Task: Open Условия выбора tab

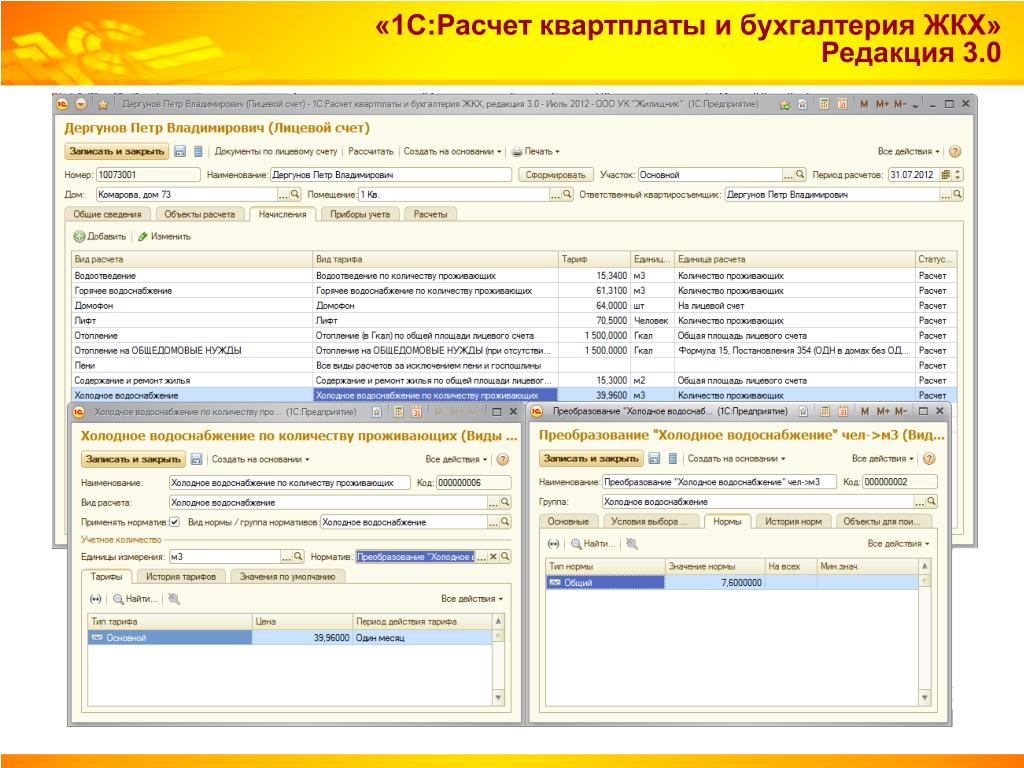Action: (x=649, y=521)
